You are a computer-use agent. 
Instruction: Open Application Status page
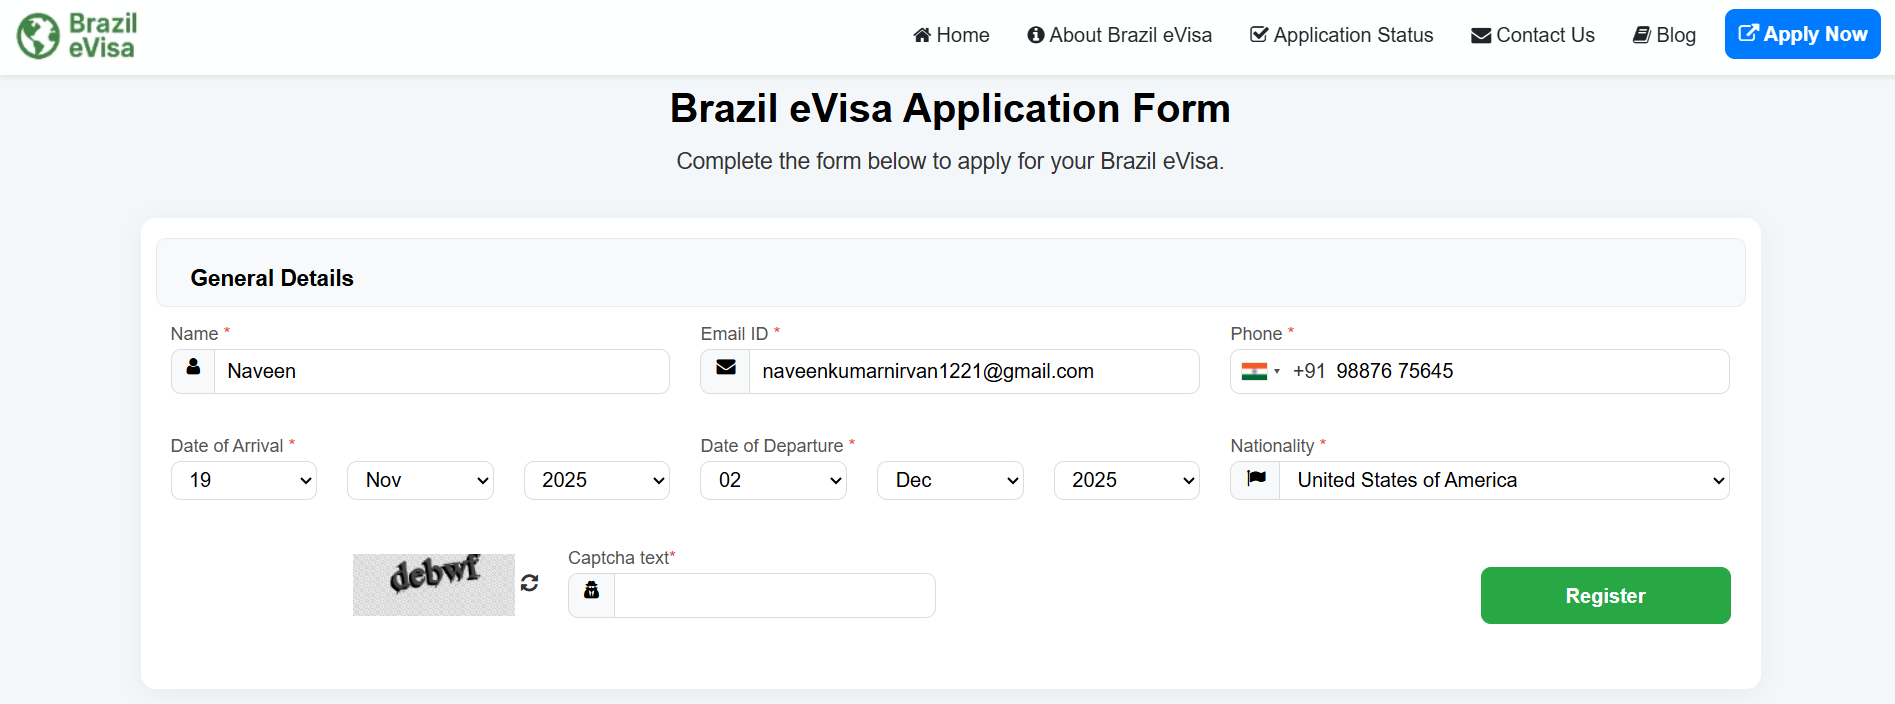click(1341, 35)
